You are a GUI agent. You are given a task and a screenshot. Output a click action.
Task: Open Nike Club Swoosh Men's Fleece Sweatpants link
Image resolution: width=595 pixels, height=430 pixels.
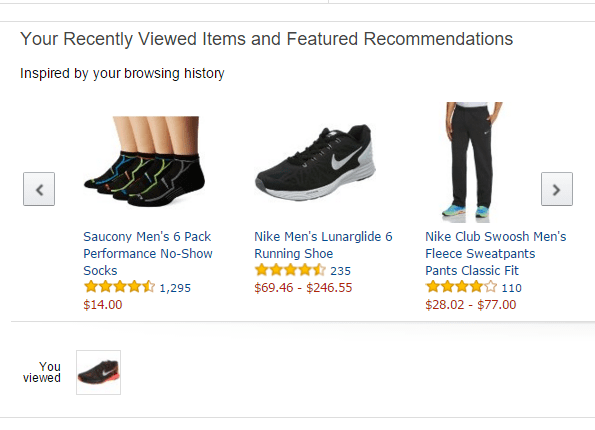(x=496, y=254)
